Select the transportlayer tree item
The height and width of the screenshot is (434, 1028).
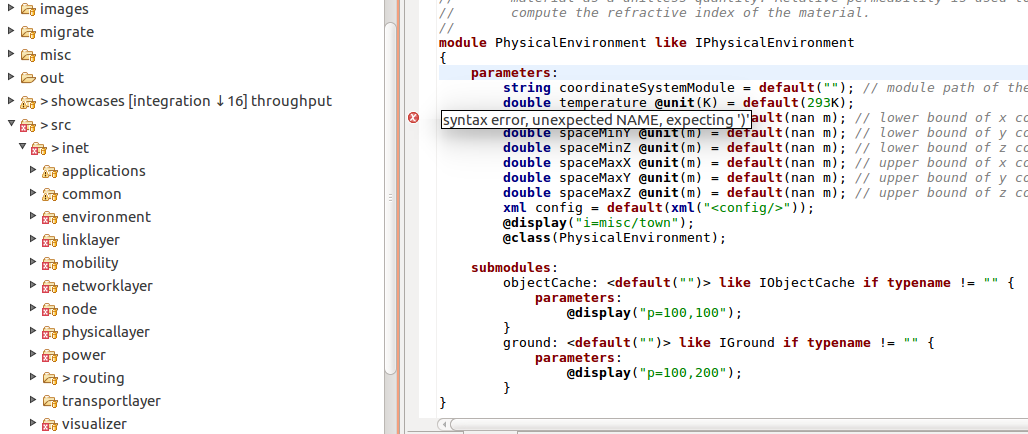point(111,401)
